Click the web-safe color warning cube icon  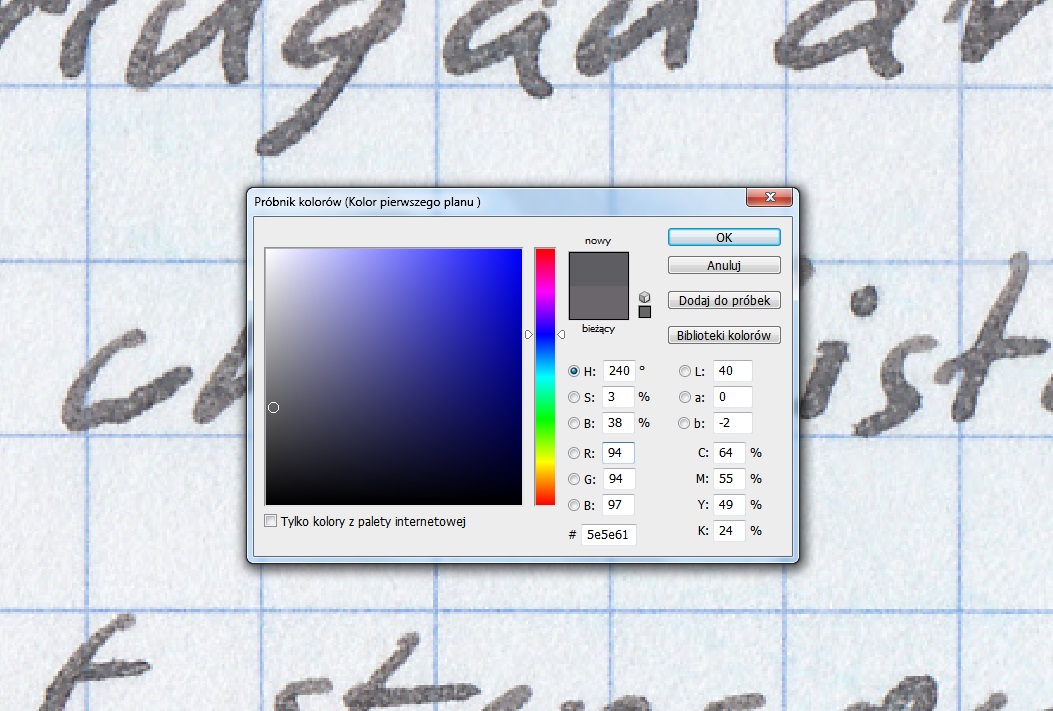[644, 297]
